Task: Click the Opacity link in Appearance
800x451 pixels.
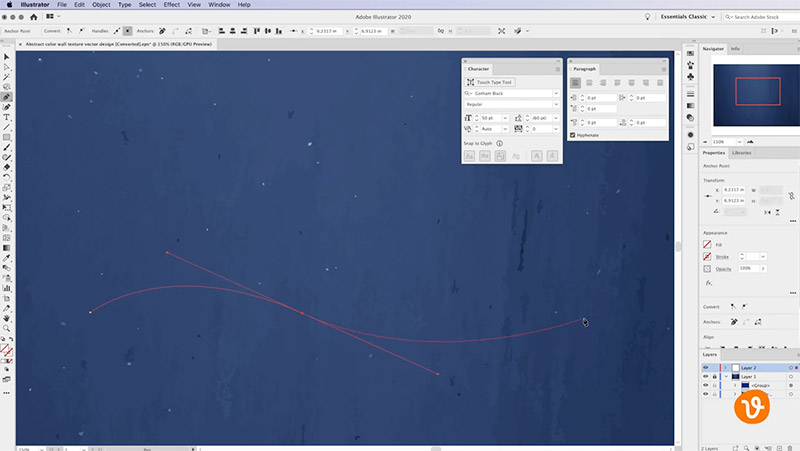Action: point(723,269)
